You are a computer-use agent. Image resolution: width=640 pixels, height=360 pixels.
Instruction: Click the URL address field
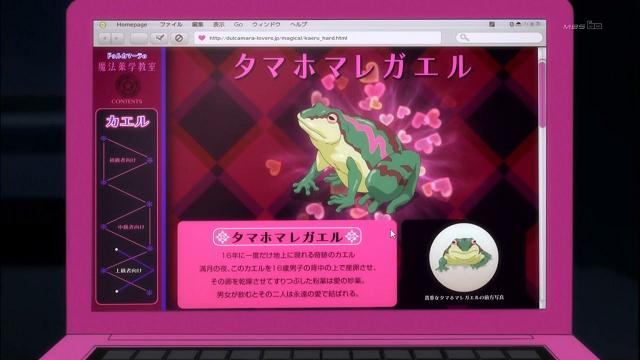point(318,38)
